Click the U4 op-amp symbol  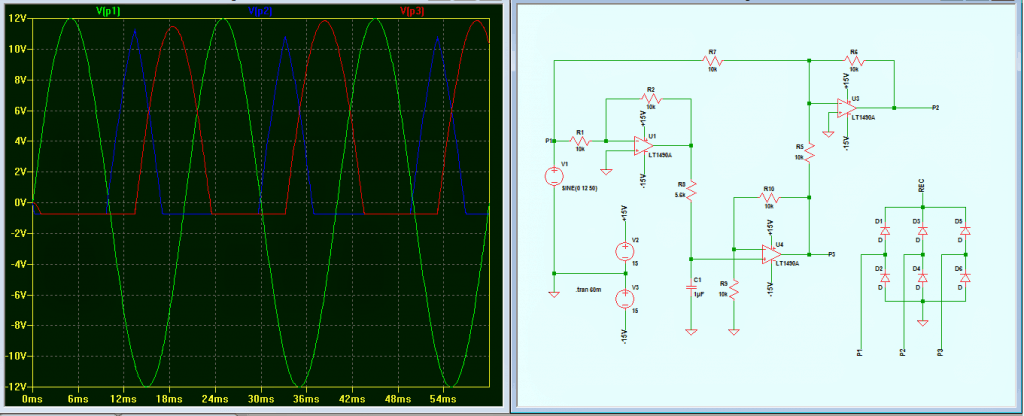coord(766,255)
